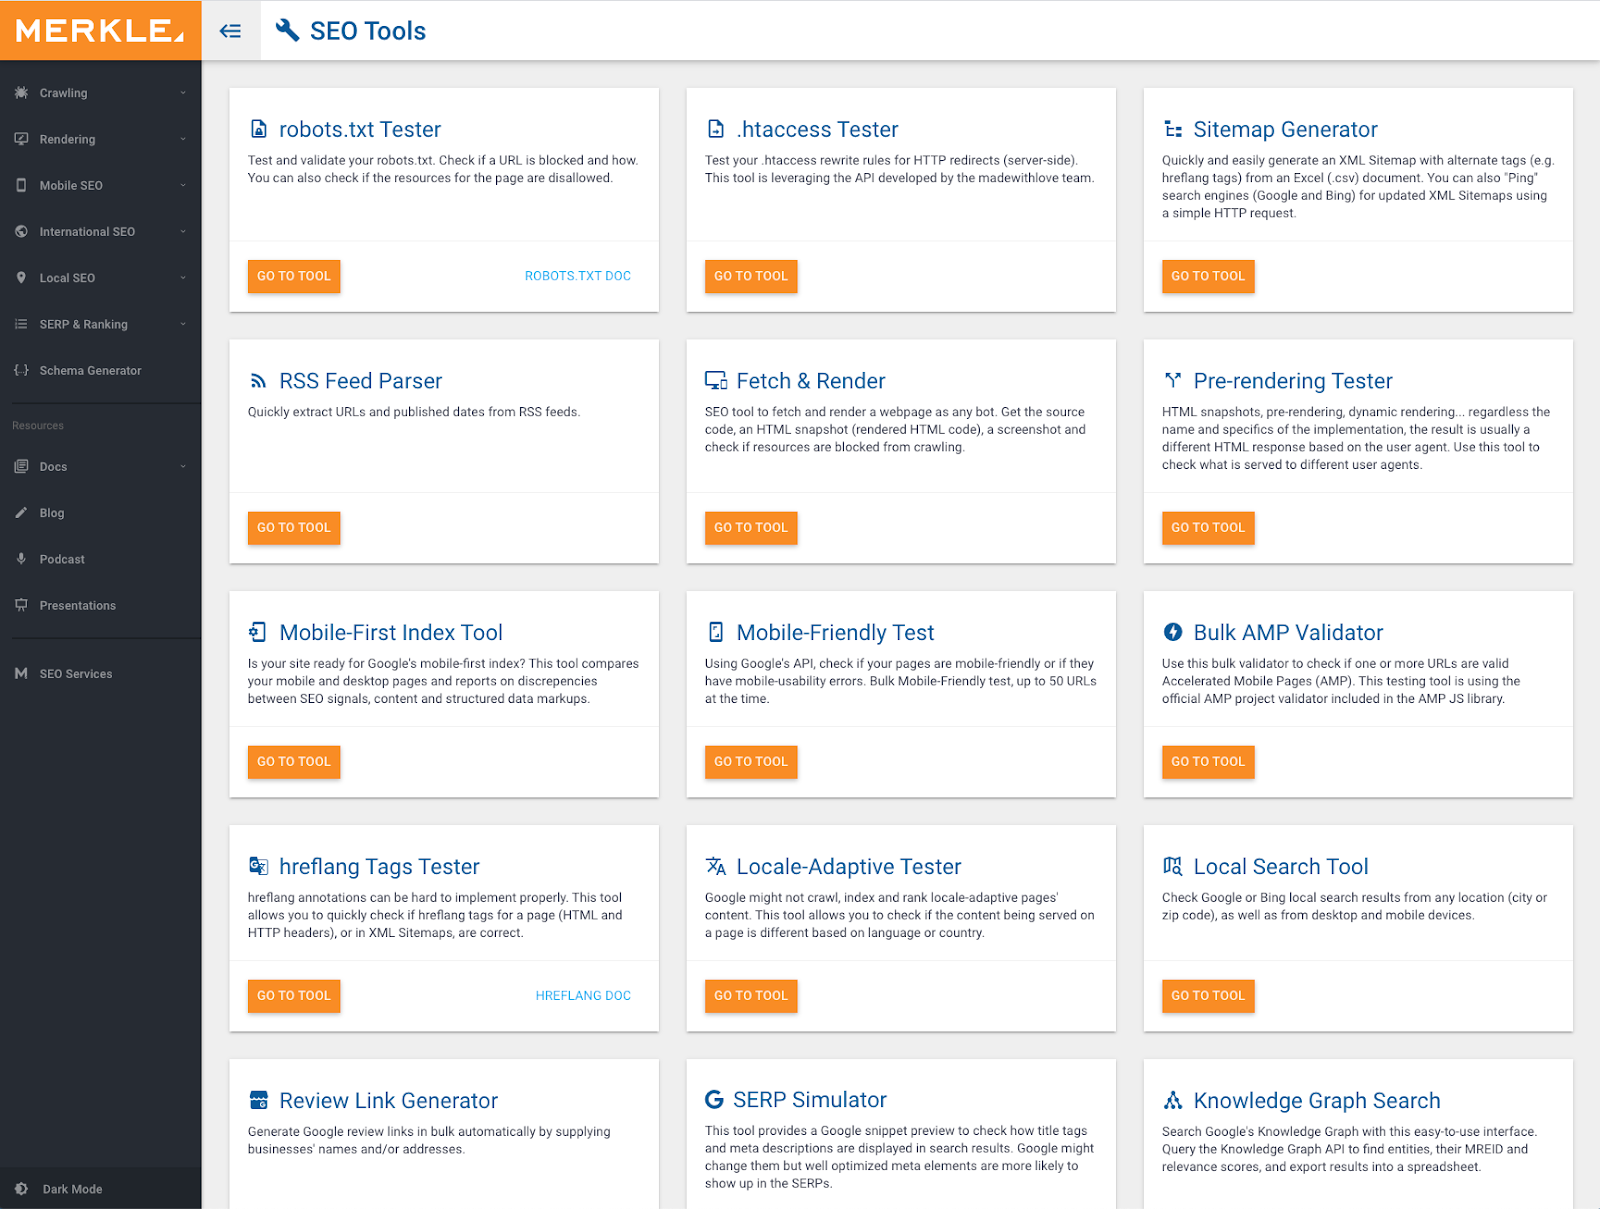Open the Podcast sidebar item
The width and height of the screenshot is (1600, 1209).
tap(62, 559)
